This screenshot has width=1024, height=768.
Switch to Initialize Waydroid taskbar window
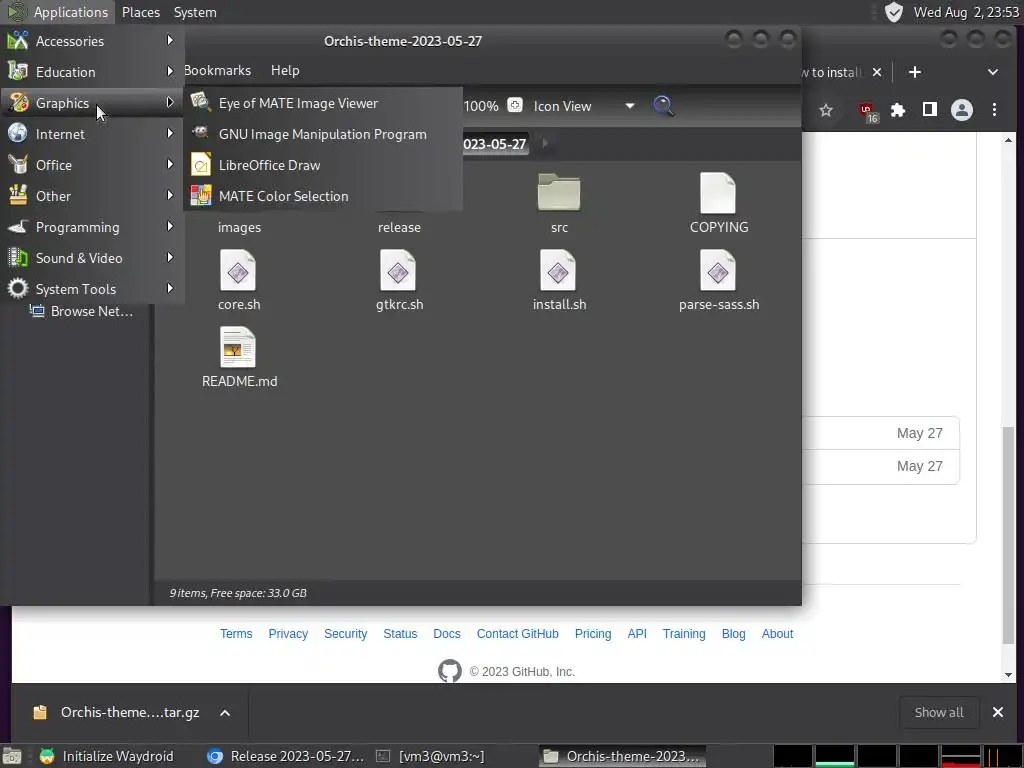[106, 756]
